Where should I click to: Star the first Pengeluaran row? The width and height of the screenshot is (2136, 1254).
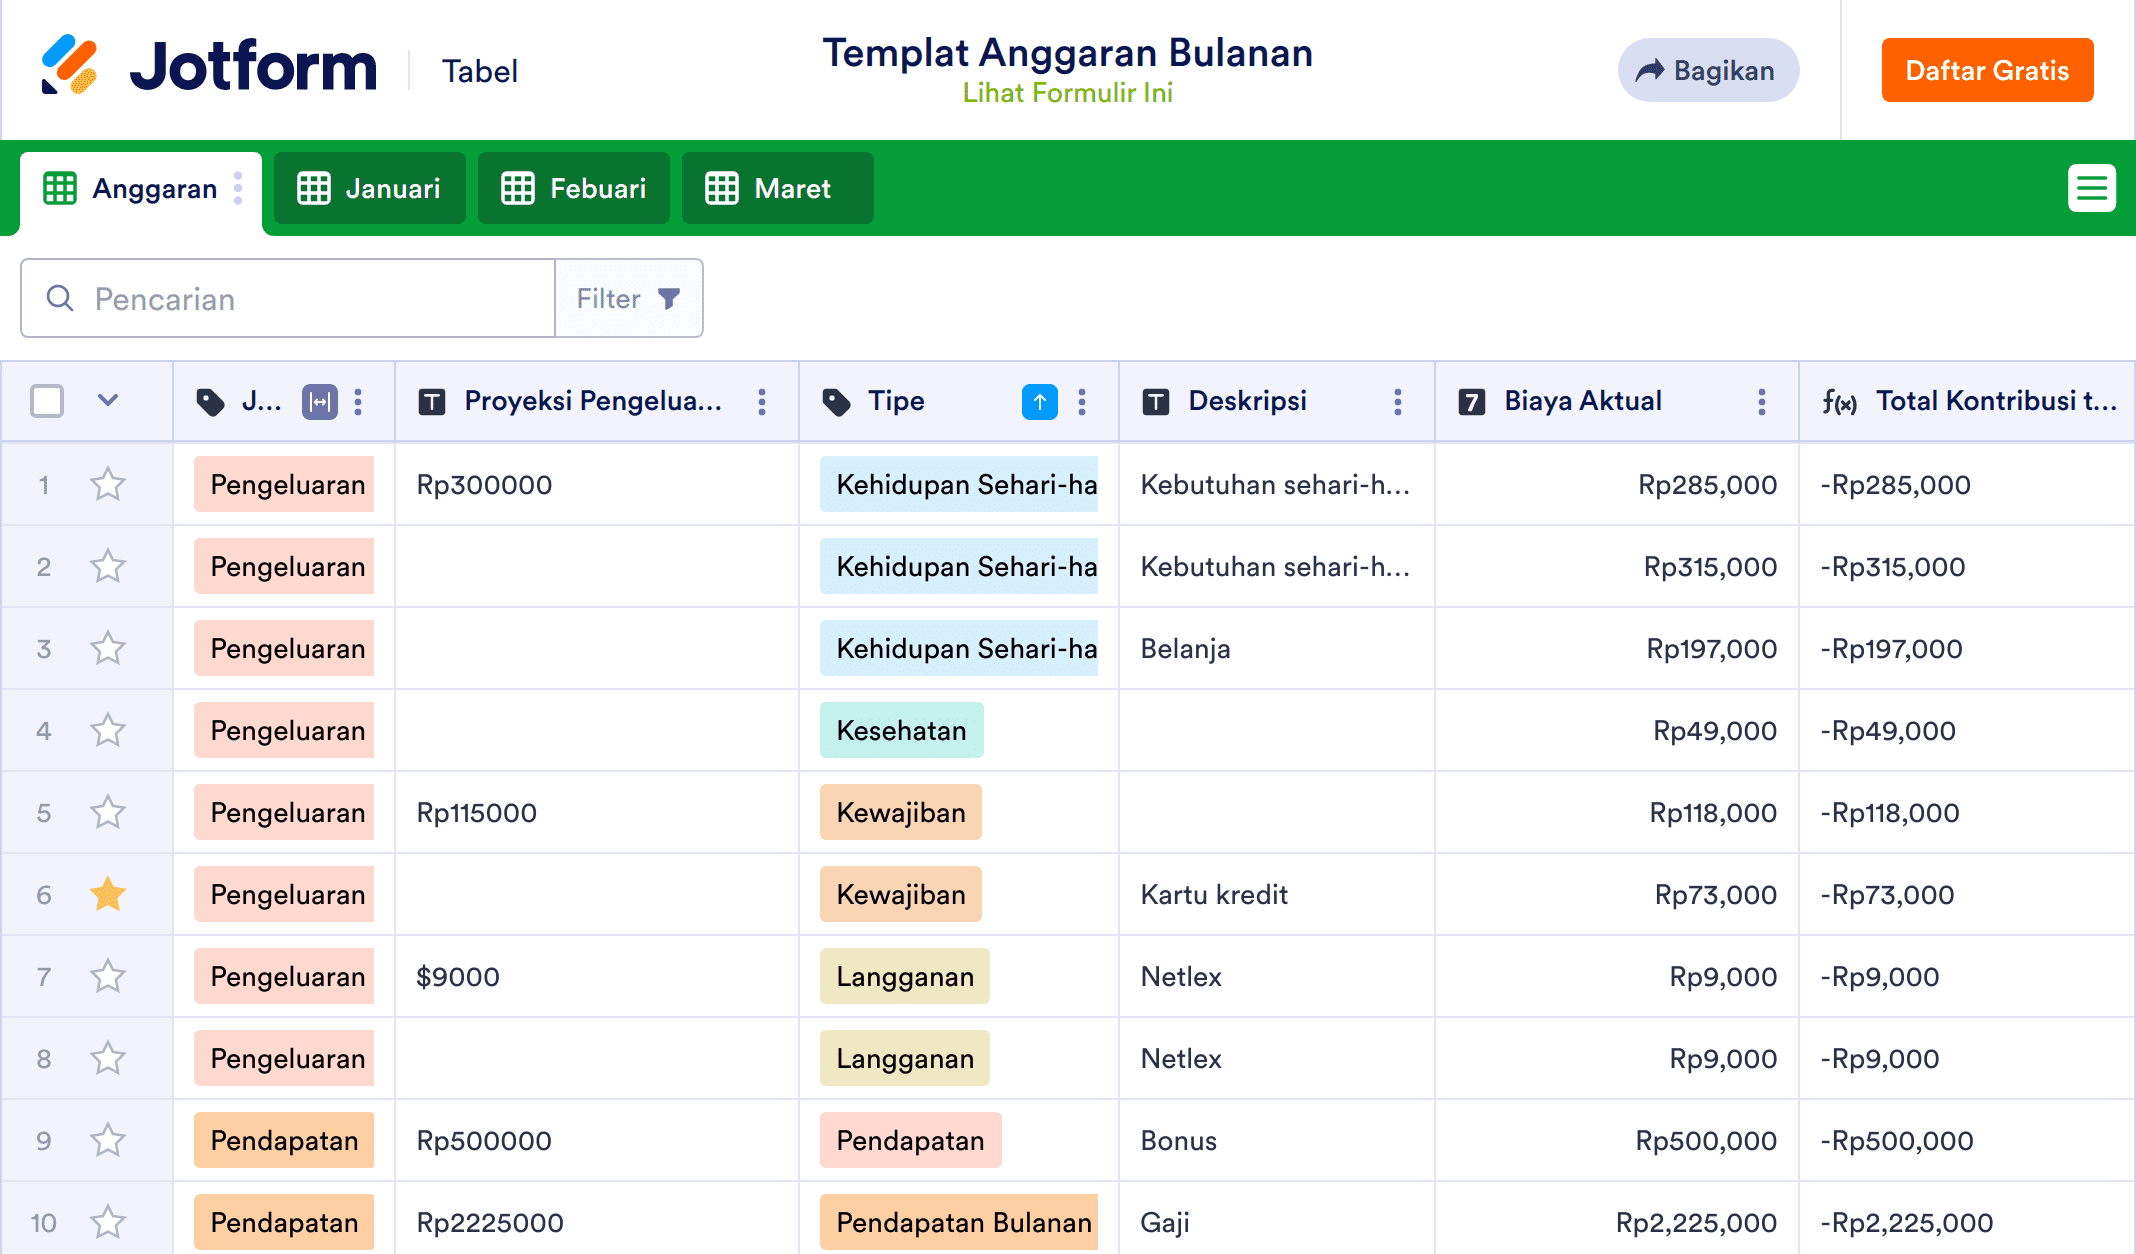[107, 484]
